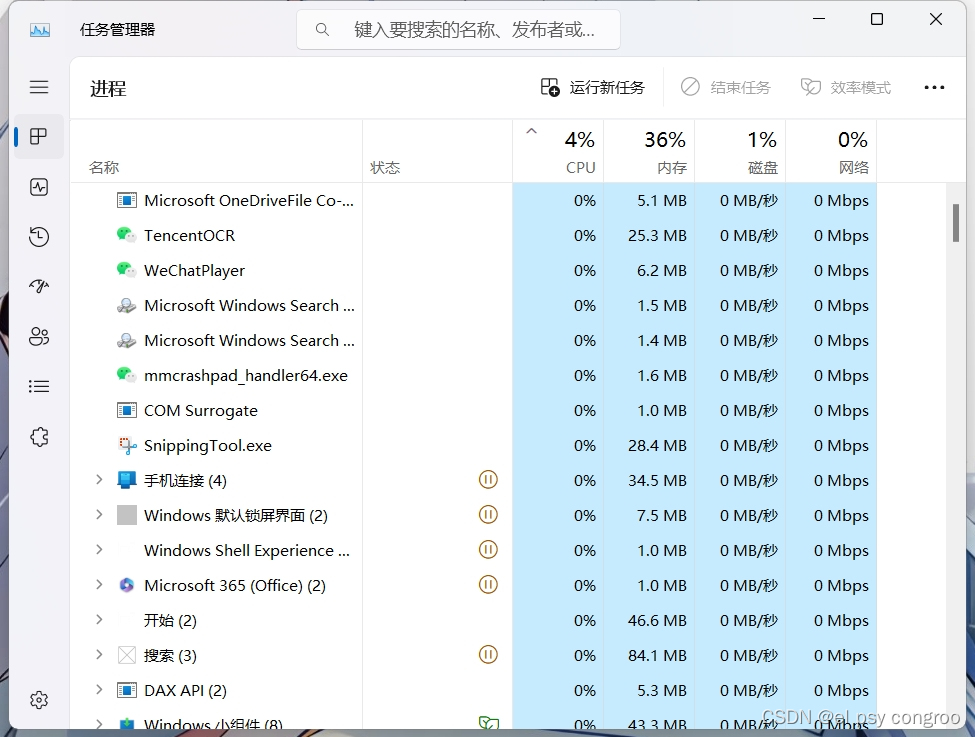Viewport: 975px width, 737px height.
Task: Click suspended status icon for Microsoft 365
Action: tap(488, 585)
